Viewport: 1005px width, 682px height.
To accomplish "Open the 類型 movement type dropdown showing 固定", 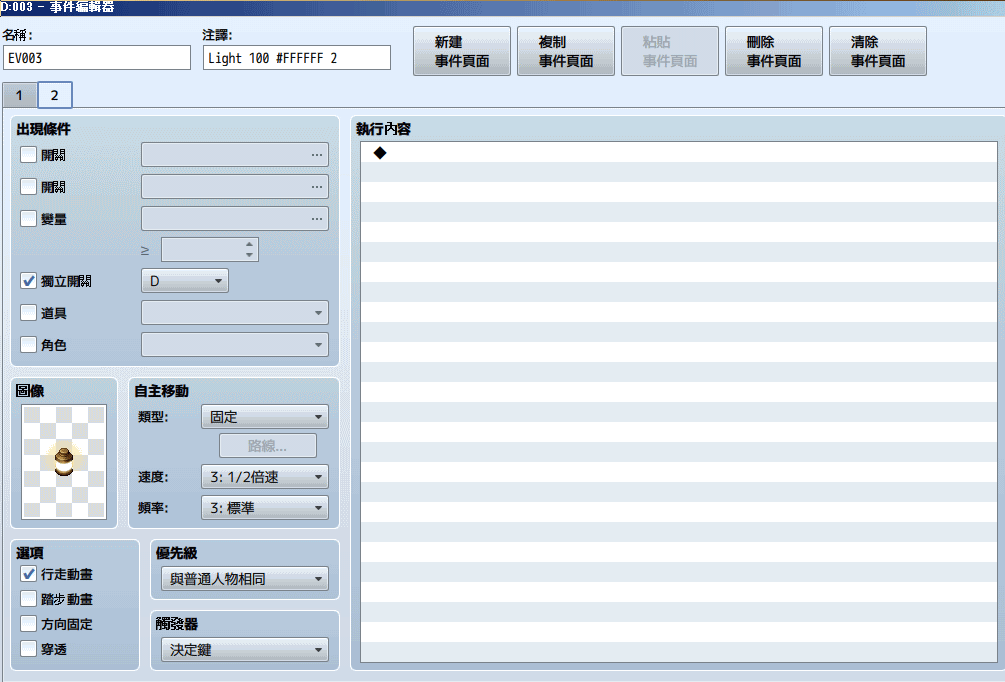I will point(265,417).
